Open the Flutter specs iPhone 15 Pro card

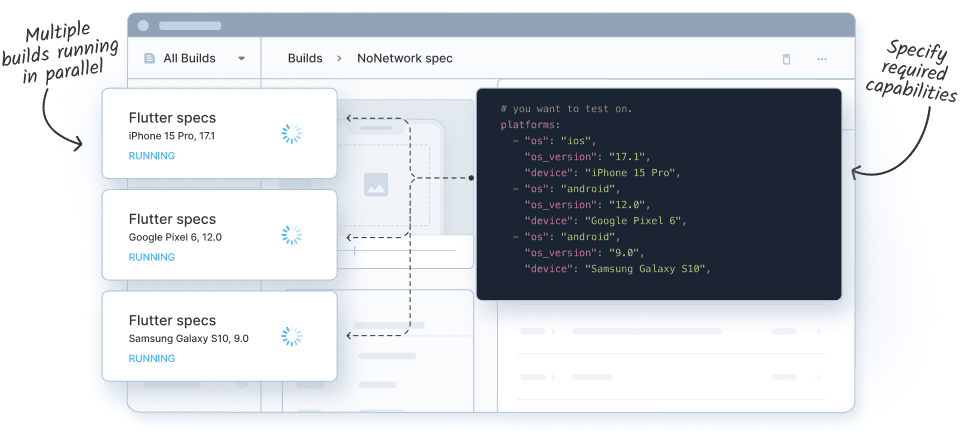click(219, 134)
